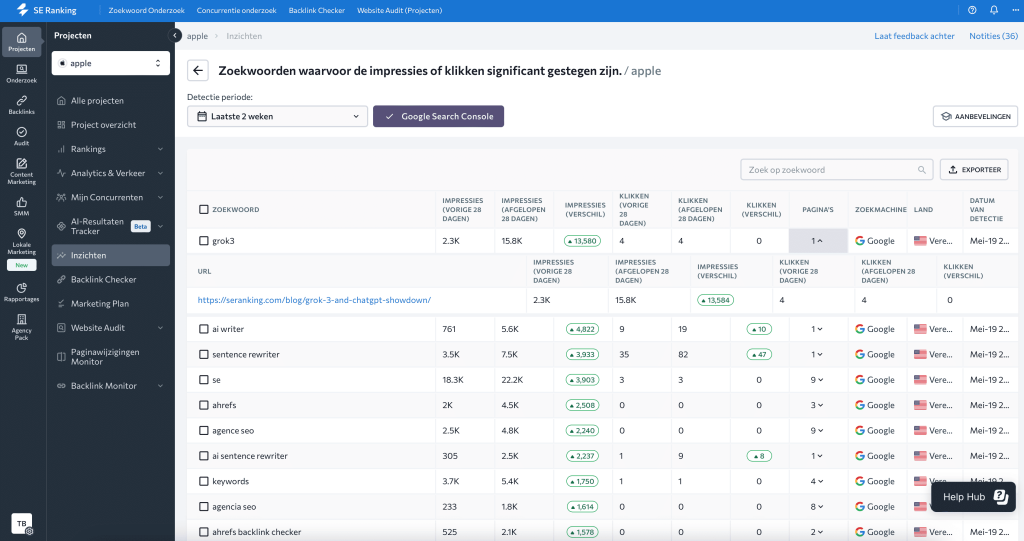The image size is (1024, 541).
Task: Click the Google Search Console button
Action: tap(438, 116)
